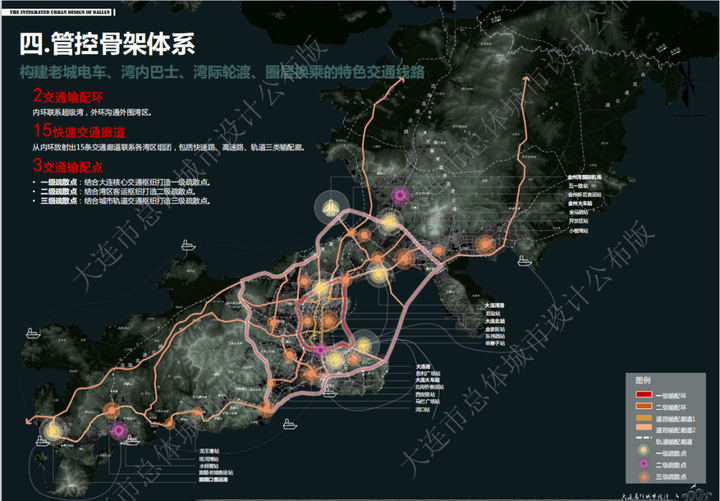The height and width of the screenshot is (501, 720).
Task: Select the light peach 道路输配廊道2 legend swatch
Action: pyautogui.click(x=644, y=428)
